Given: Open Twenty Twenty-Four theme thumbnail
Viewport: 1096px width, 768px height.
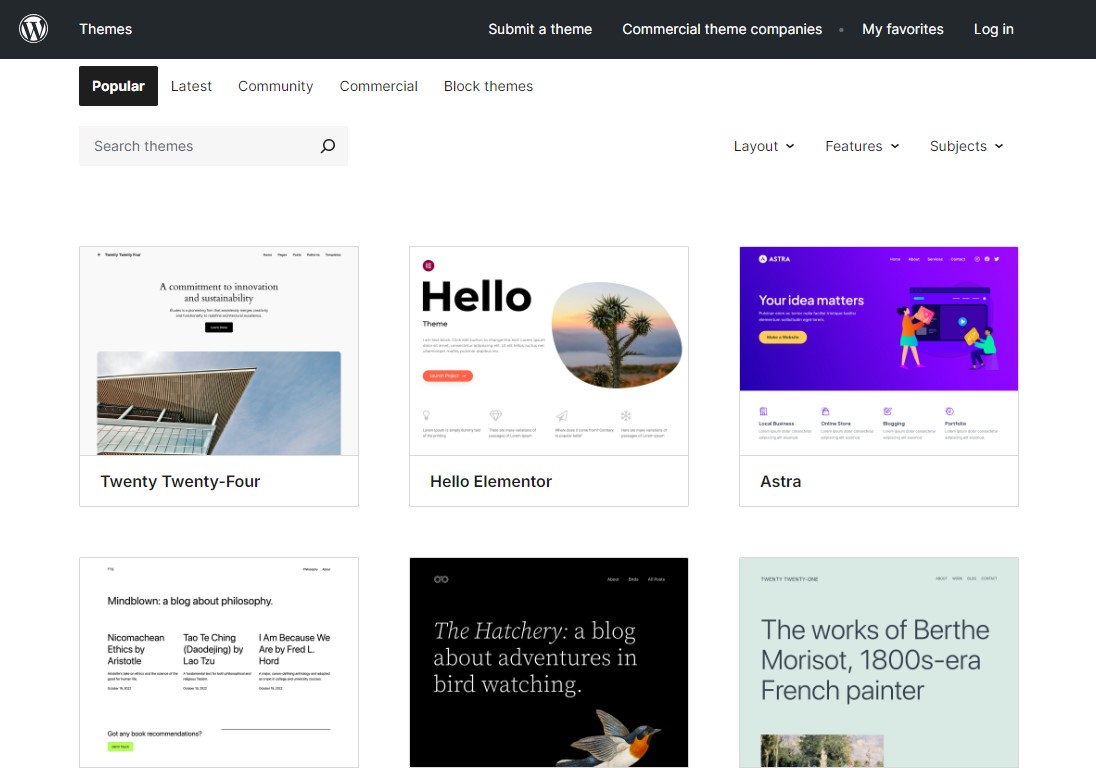Looking at the screenshot, I should pos(219,351).
